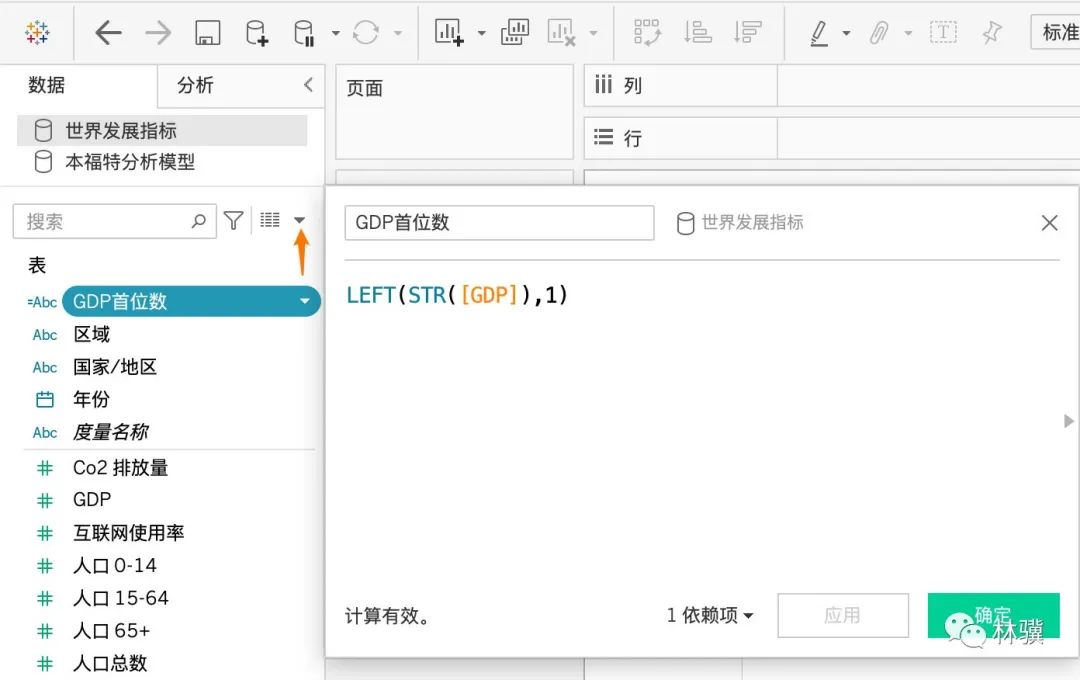Toggle the show mark labels icon
Screen dimensions: 1080x680
943,32
